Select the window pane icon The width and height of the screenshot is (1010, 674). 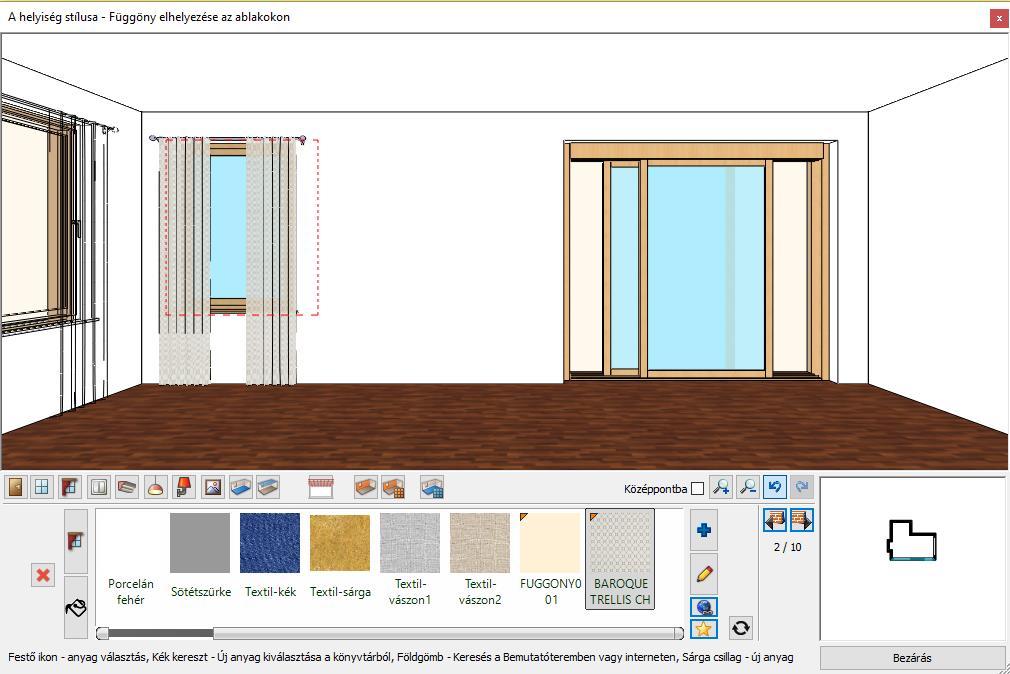(x=42, y=487)
